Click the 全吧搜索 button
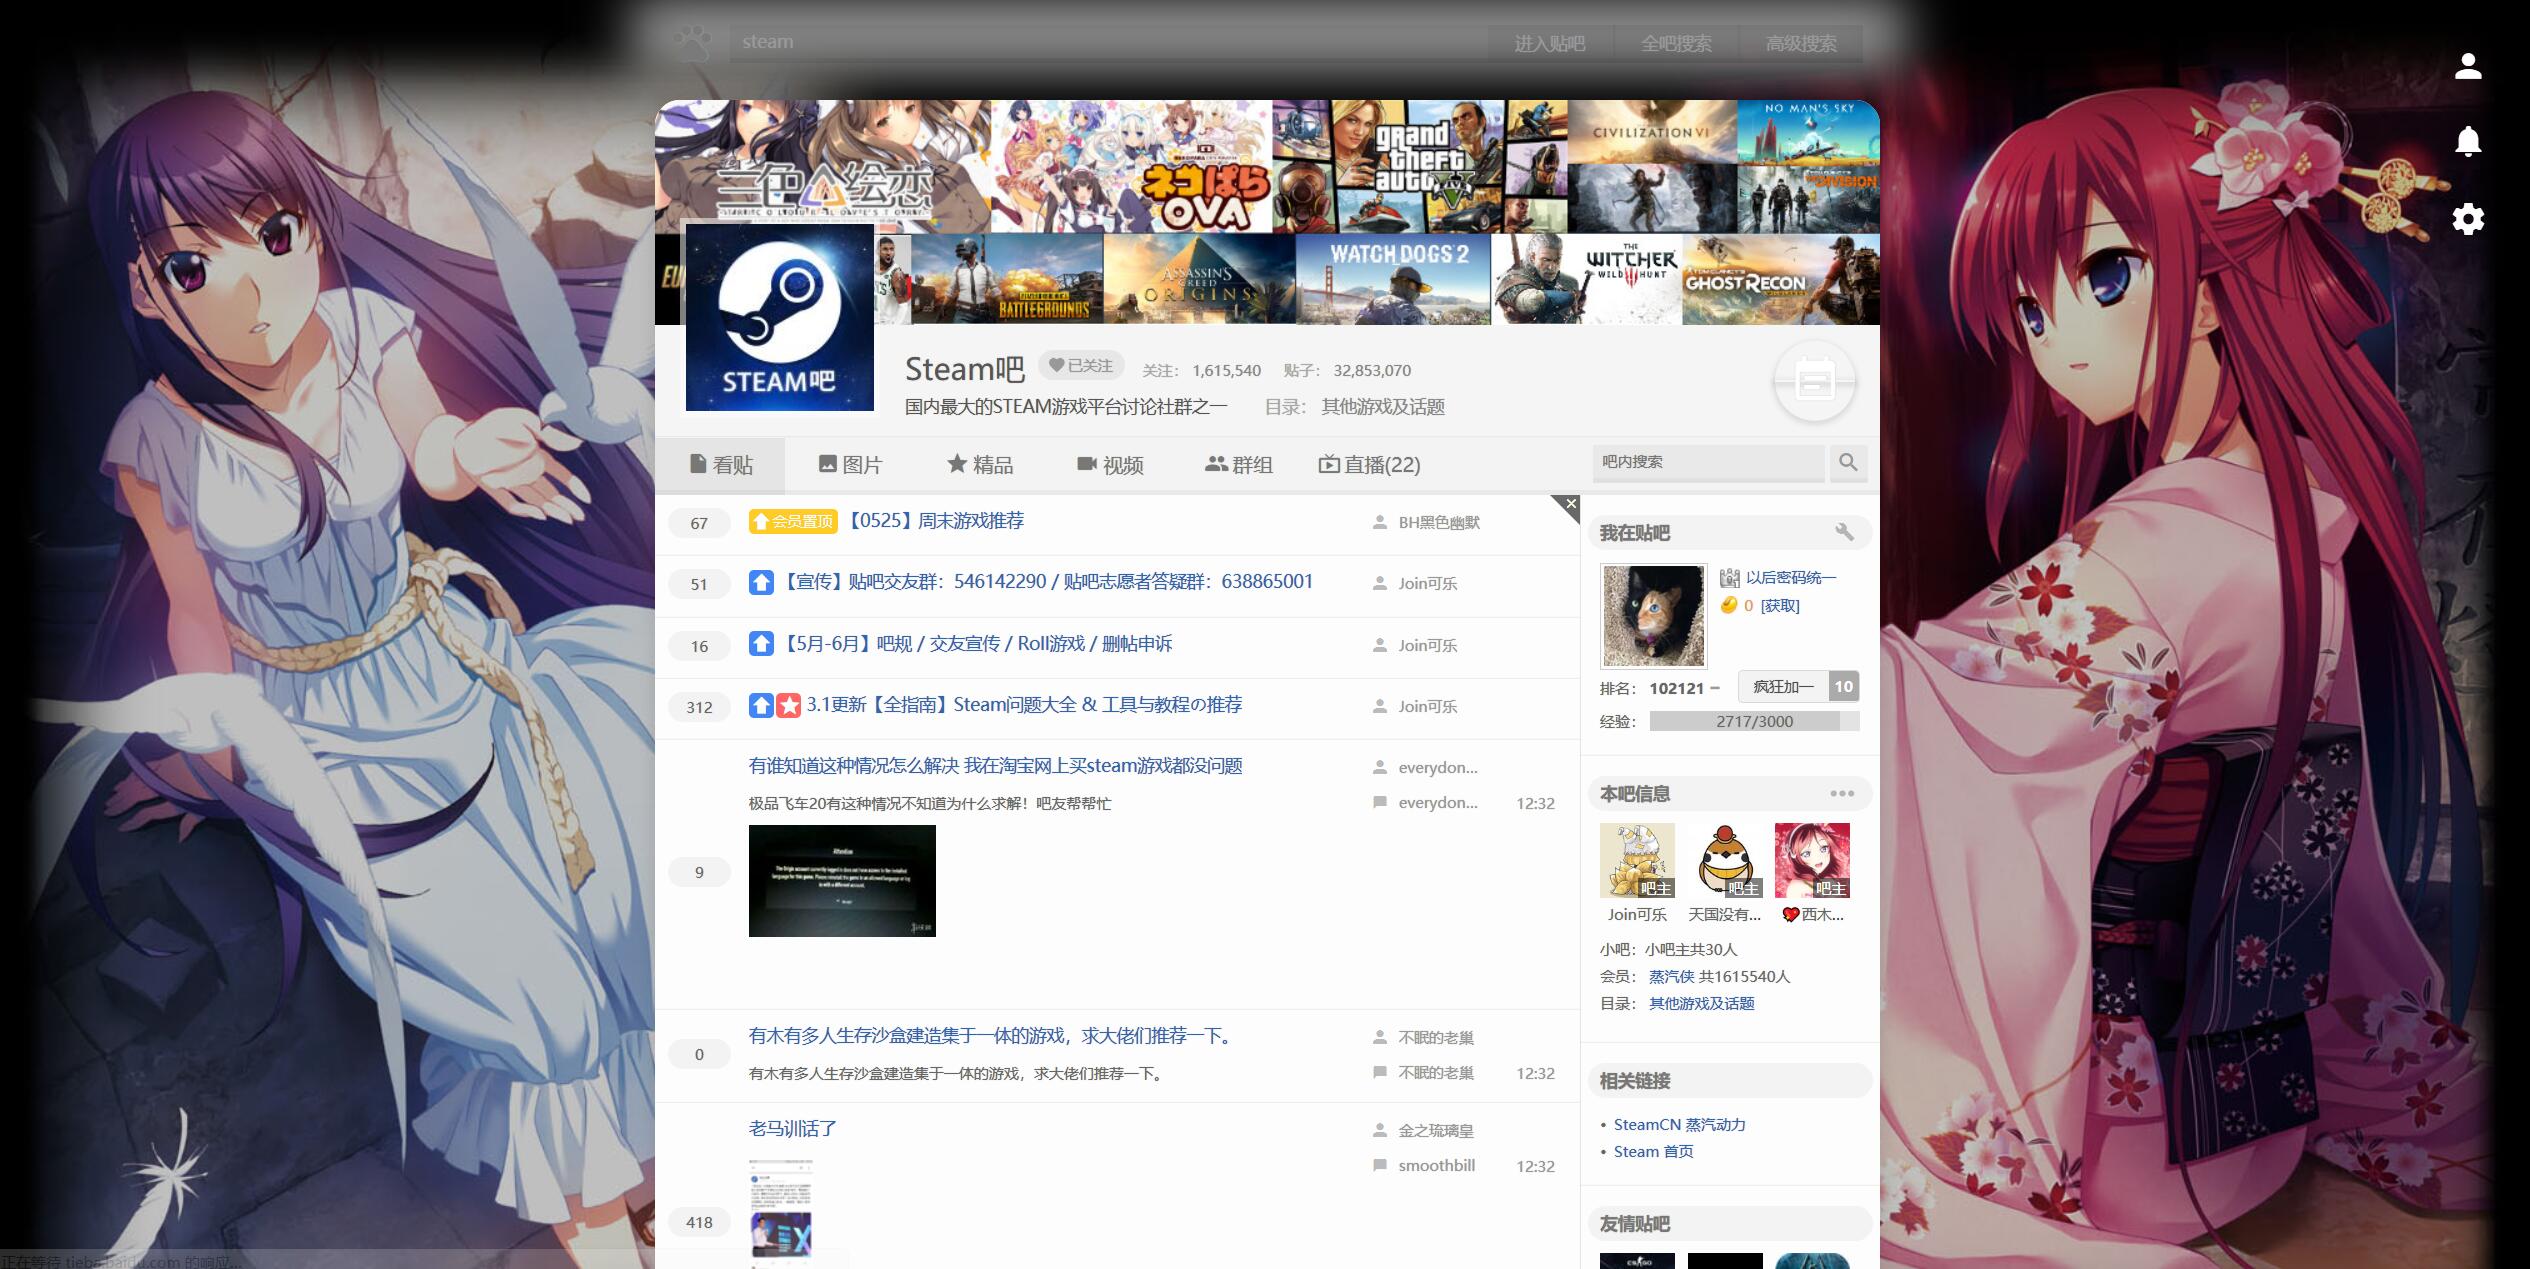 [1675, 44]
